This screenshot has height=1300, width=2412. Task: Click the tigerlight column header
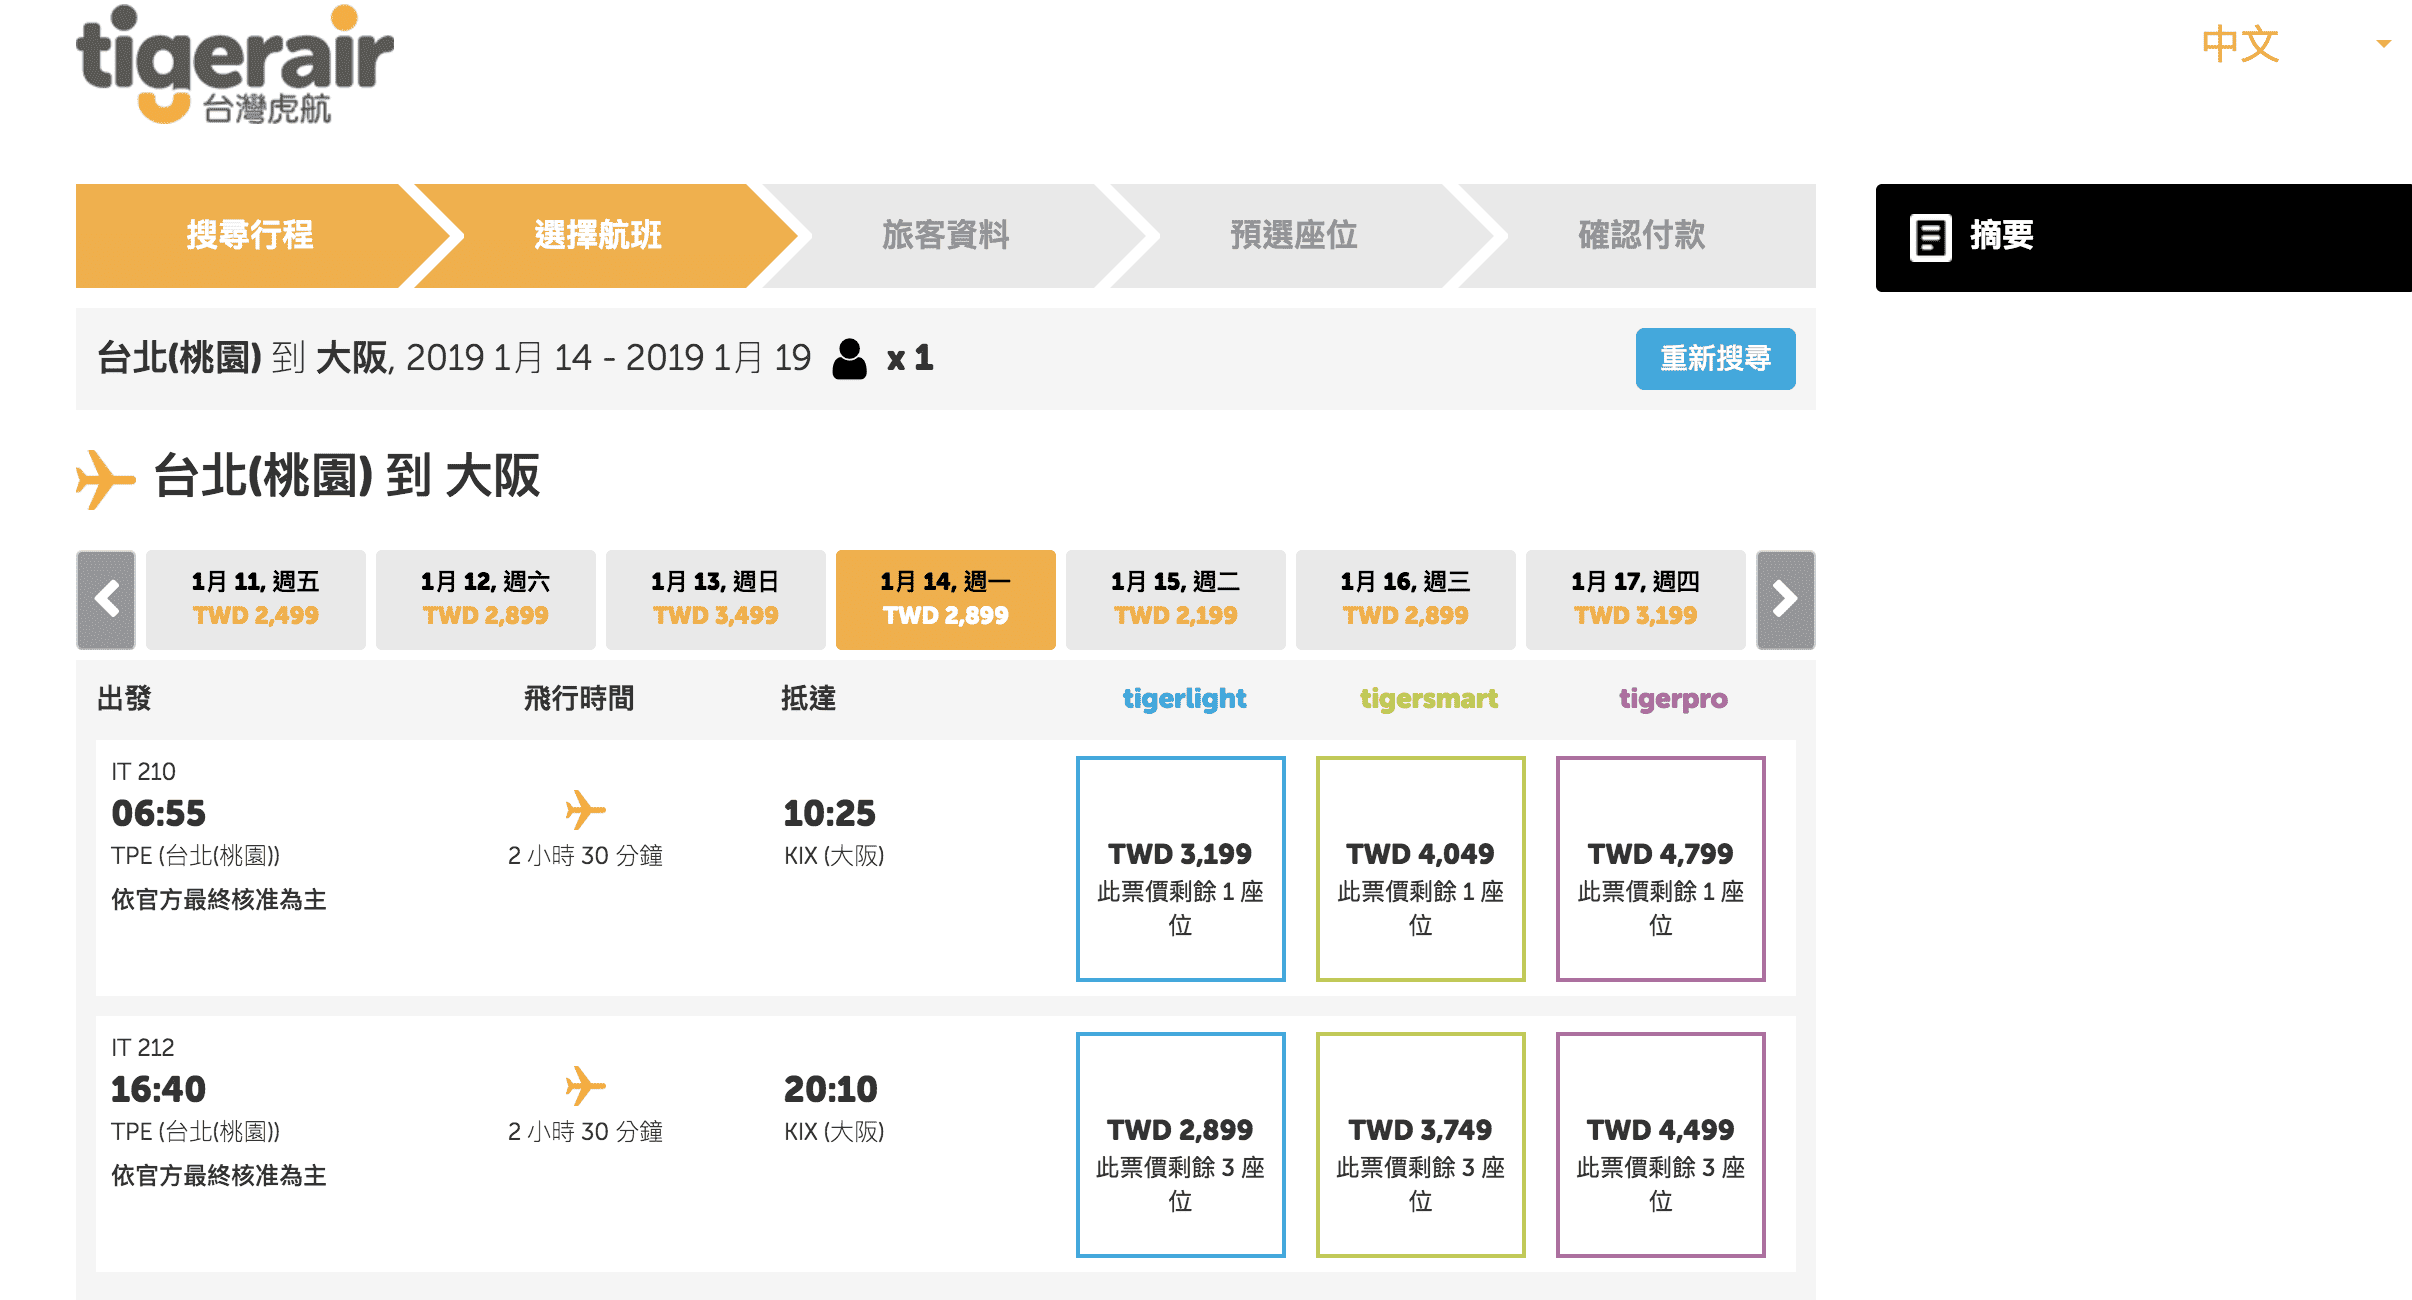coord(1184,699)
